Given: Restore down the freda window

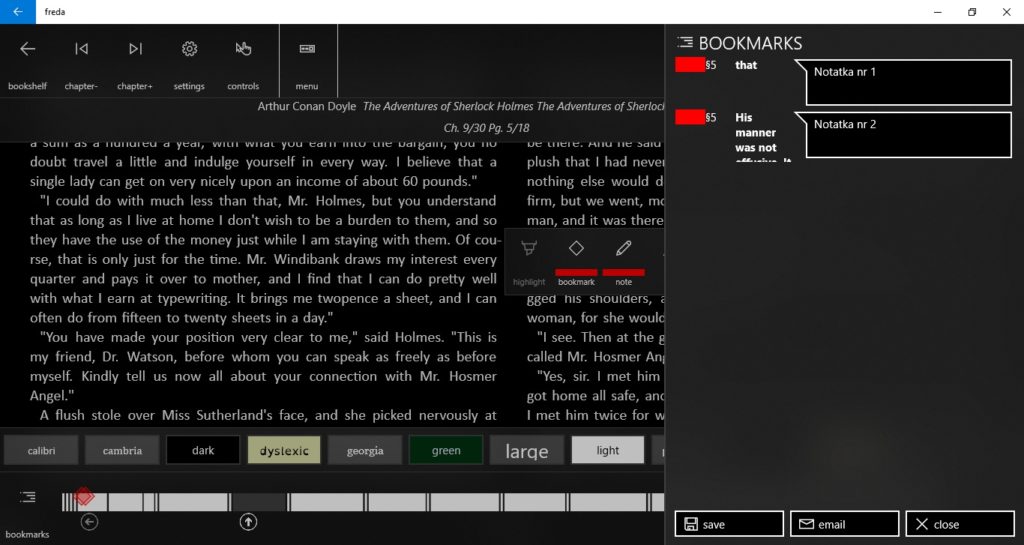Looking at the screenshot, I should pos(972,12).
